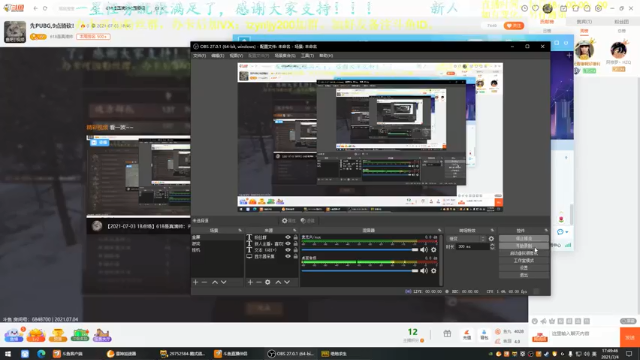Adjust 麦克风/Aux volume slider

point(360,249)
